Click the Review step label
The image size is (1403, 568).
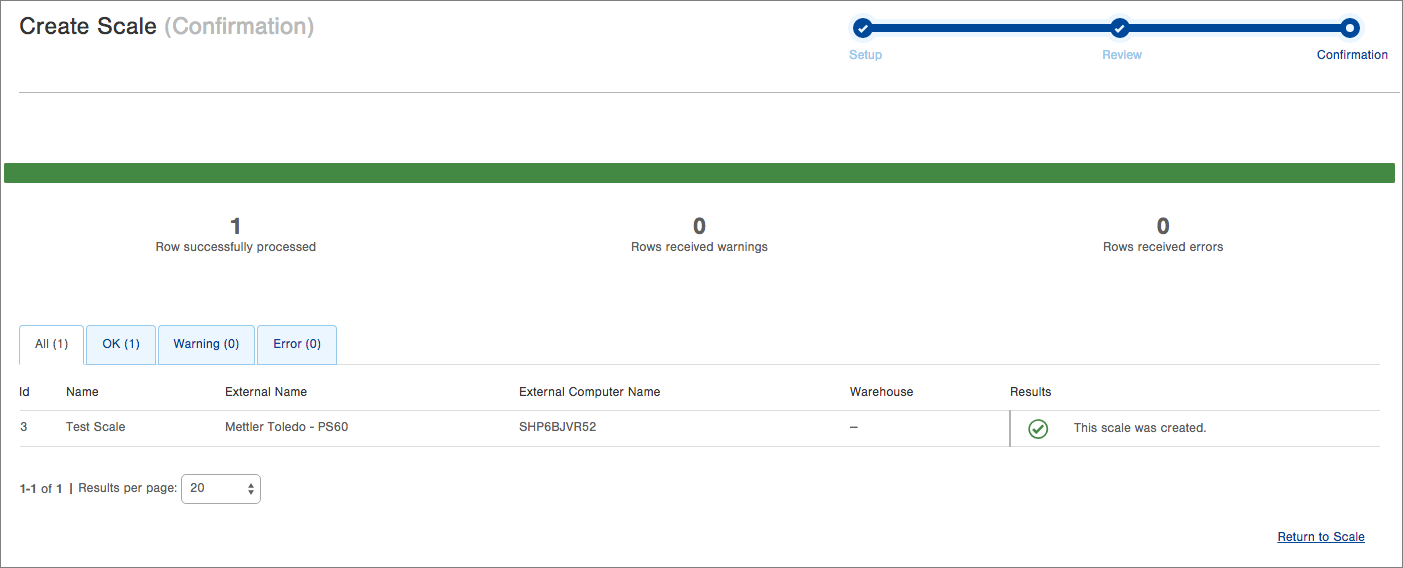coord(1122,55)
